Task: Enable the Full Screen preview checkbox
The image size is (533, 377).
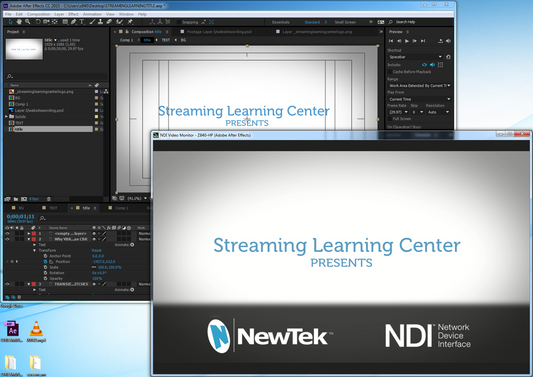Action: (390, 119)
